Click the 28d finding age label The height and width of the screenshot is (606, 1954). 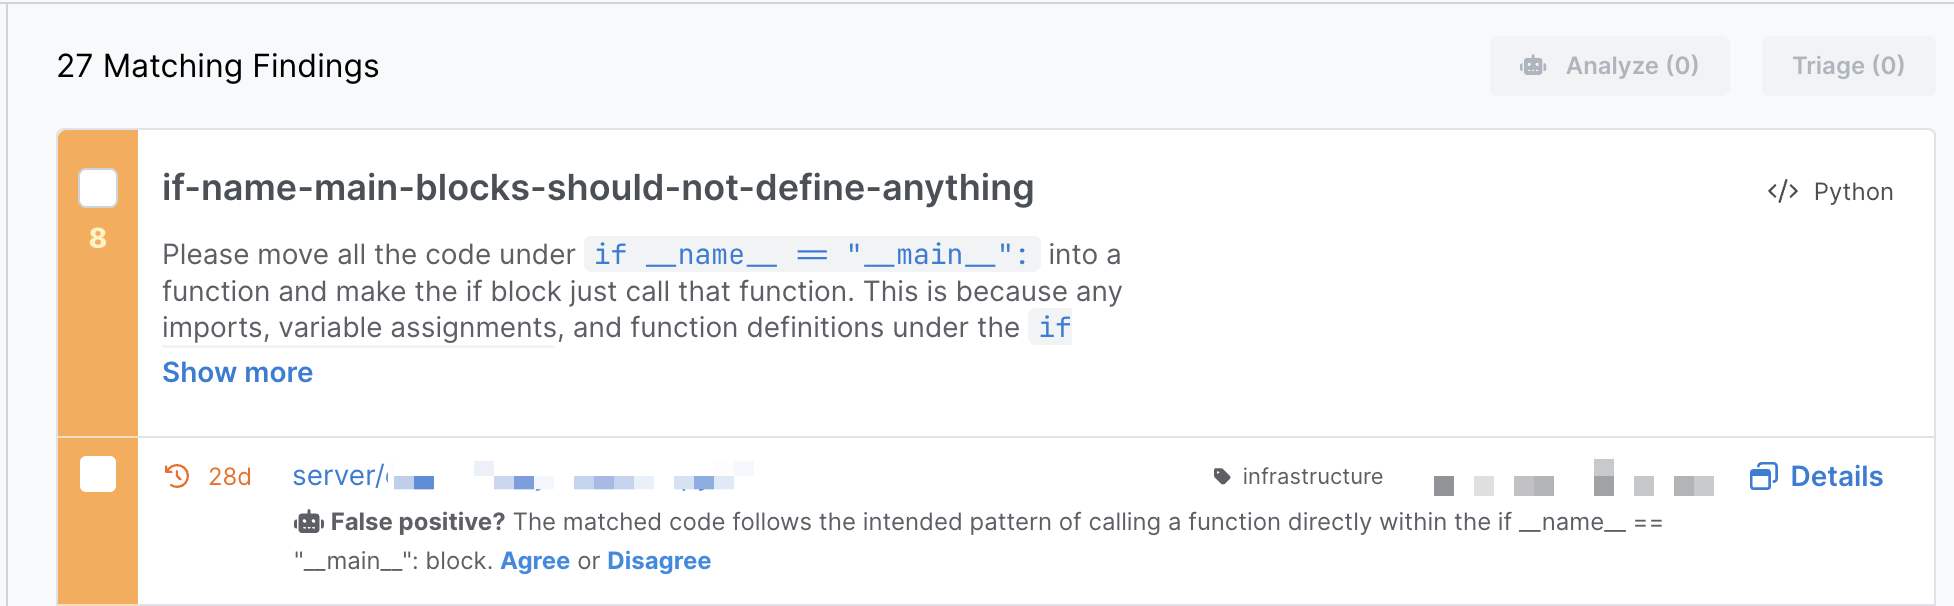tap(229, 477)
